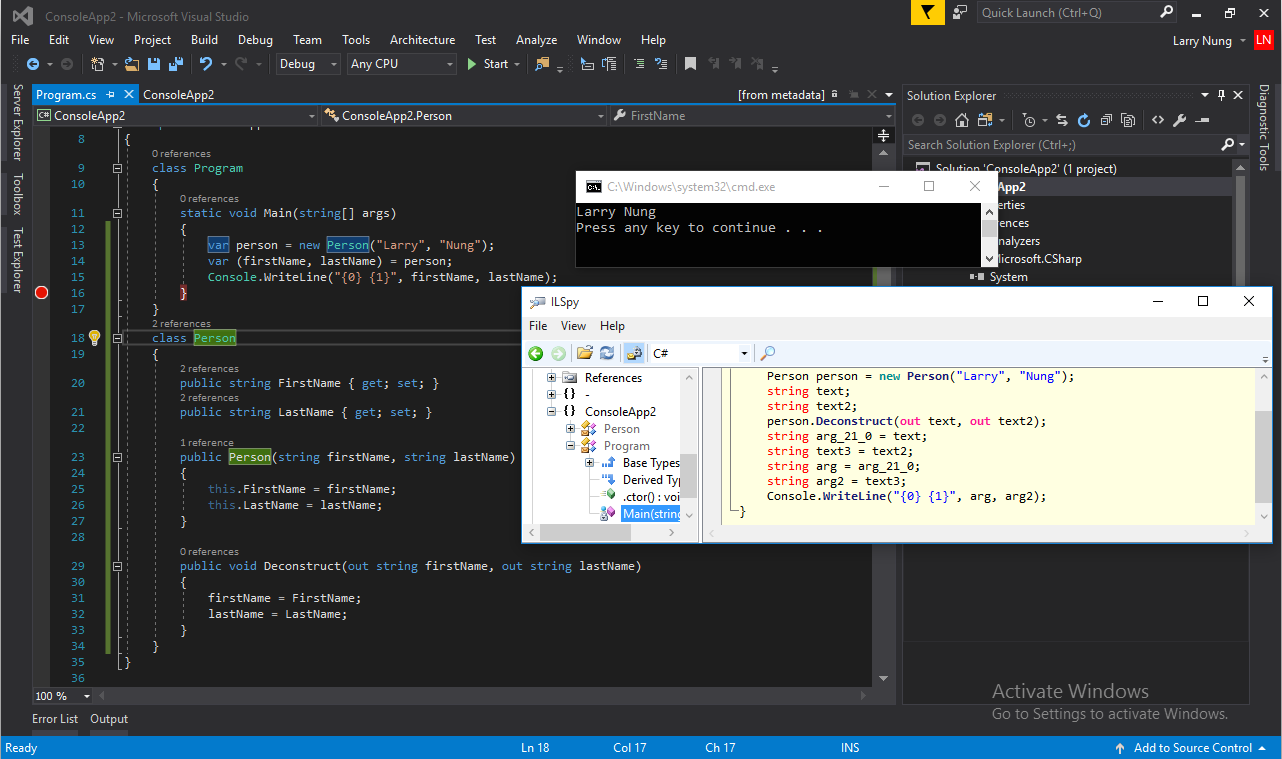Close the Program.cs tab
This screenshot has width=1282, height=759.
click(129, 95)
